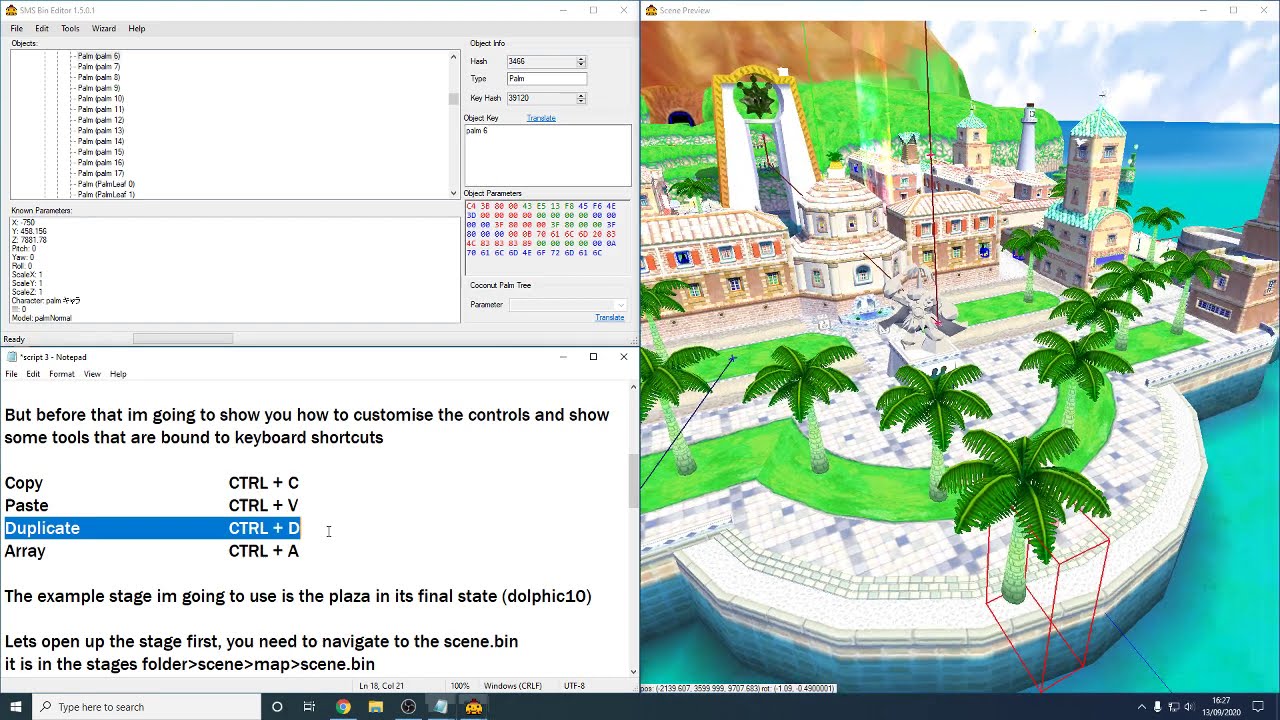Open Cortana from the taskbar
The width and height of the screenshot is (1280, 720).
pos(277,707)
